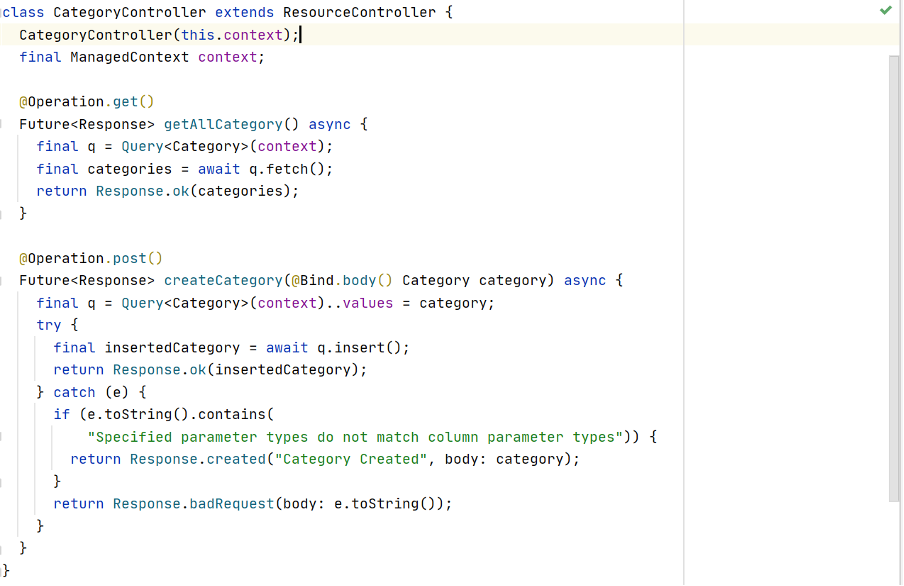Click the 'getAllCategory' method name
This screenshot has height=586, width=904.
pos(223,125)
